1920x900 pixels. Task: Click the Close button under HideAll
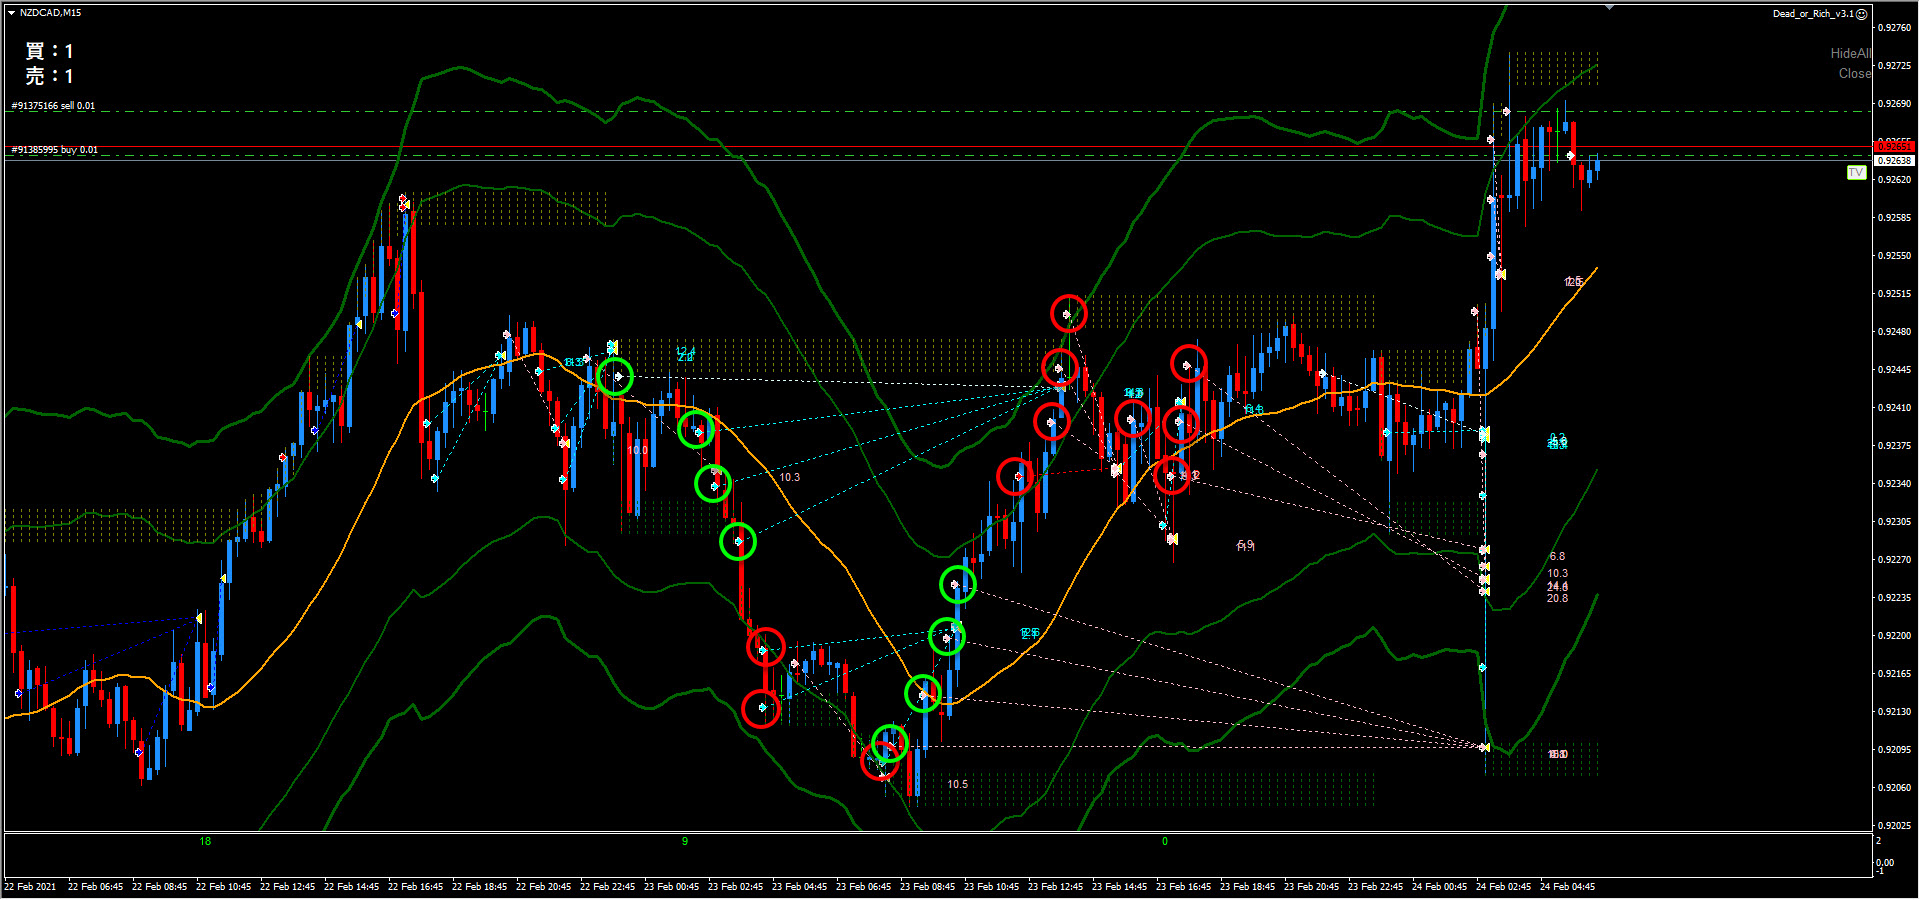(1854, 73)
